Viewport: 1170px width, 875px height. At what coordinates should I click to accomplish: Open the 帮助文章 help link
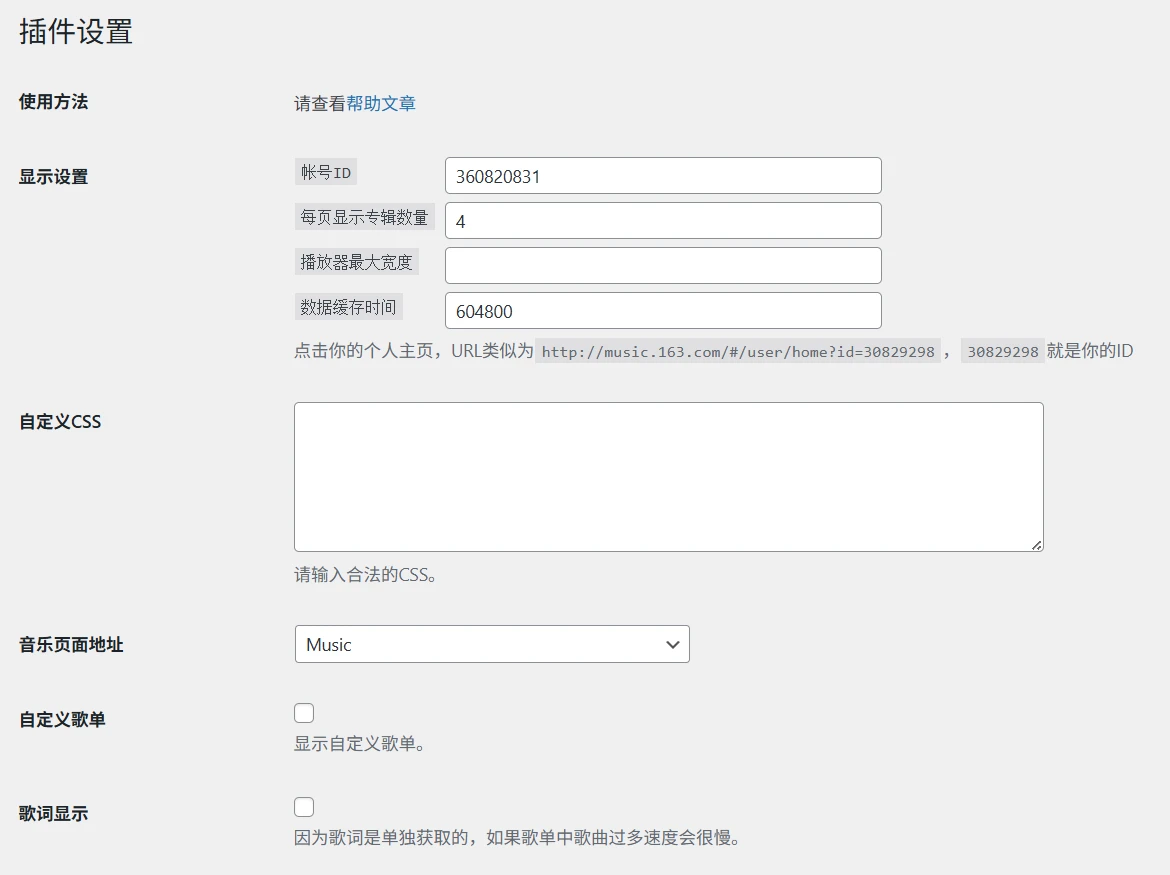click(x=381, y=103)
